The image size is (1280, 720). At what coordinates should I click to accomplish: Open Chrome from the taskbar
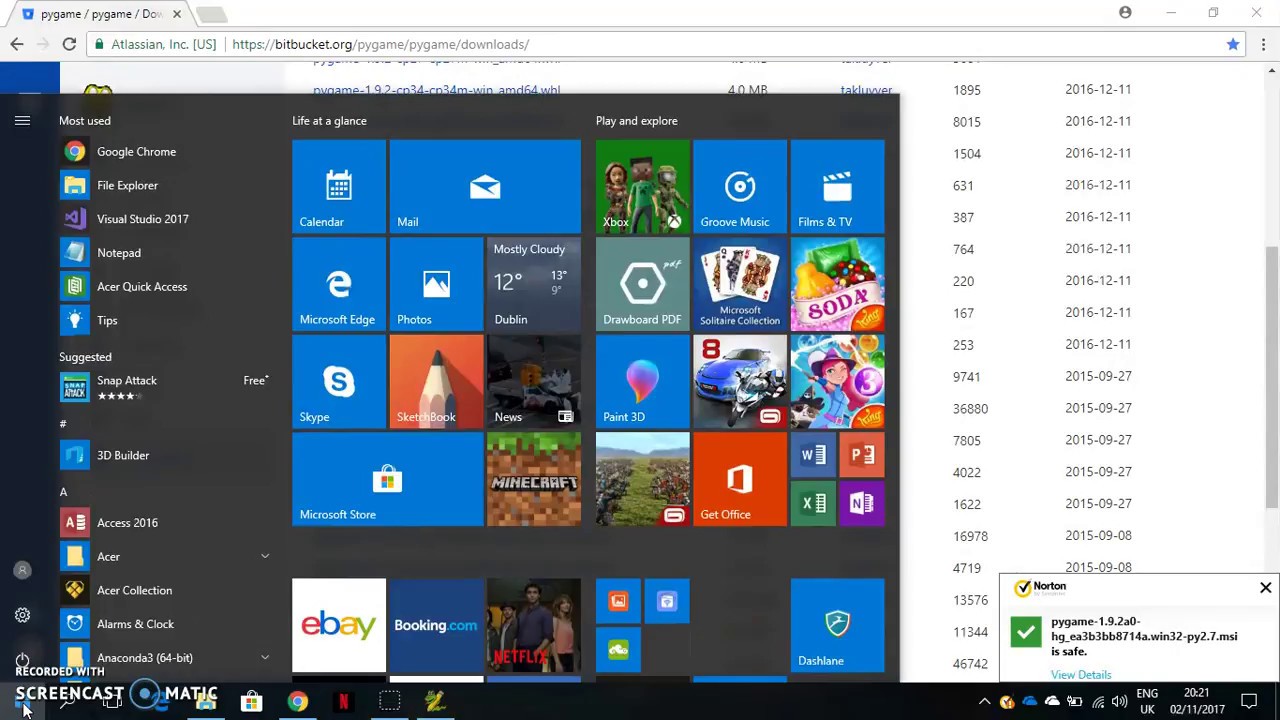click(x=297, y=701)
